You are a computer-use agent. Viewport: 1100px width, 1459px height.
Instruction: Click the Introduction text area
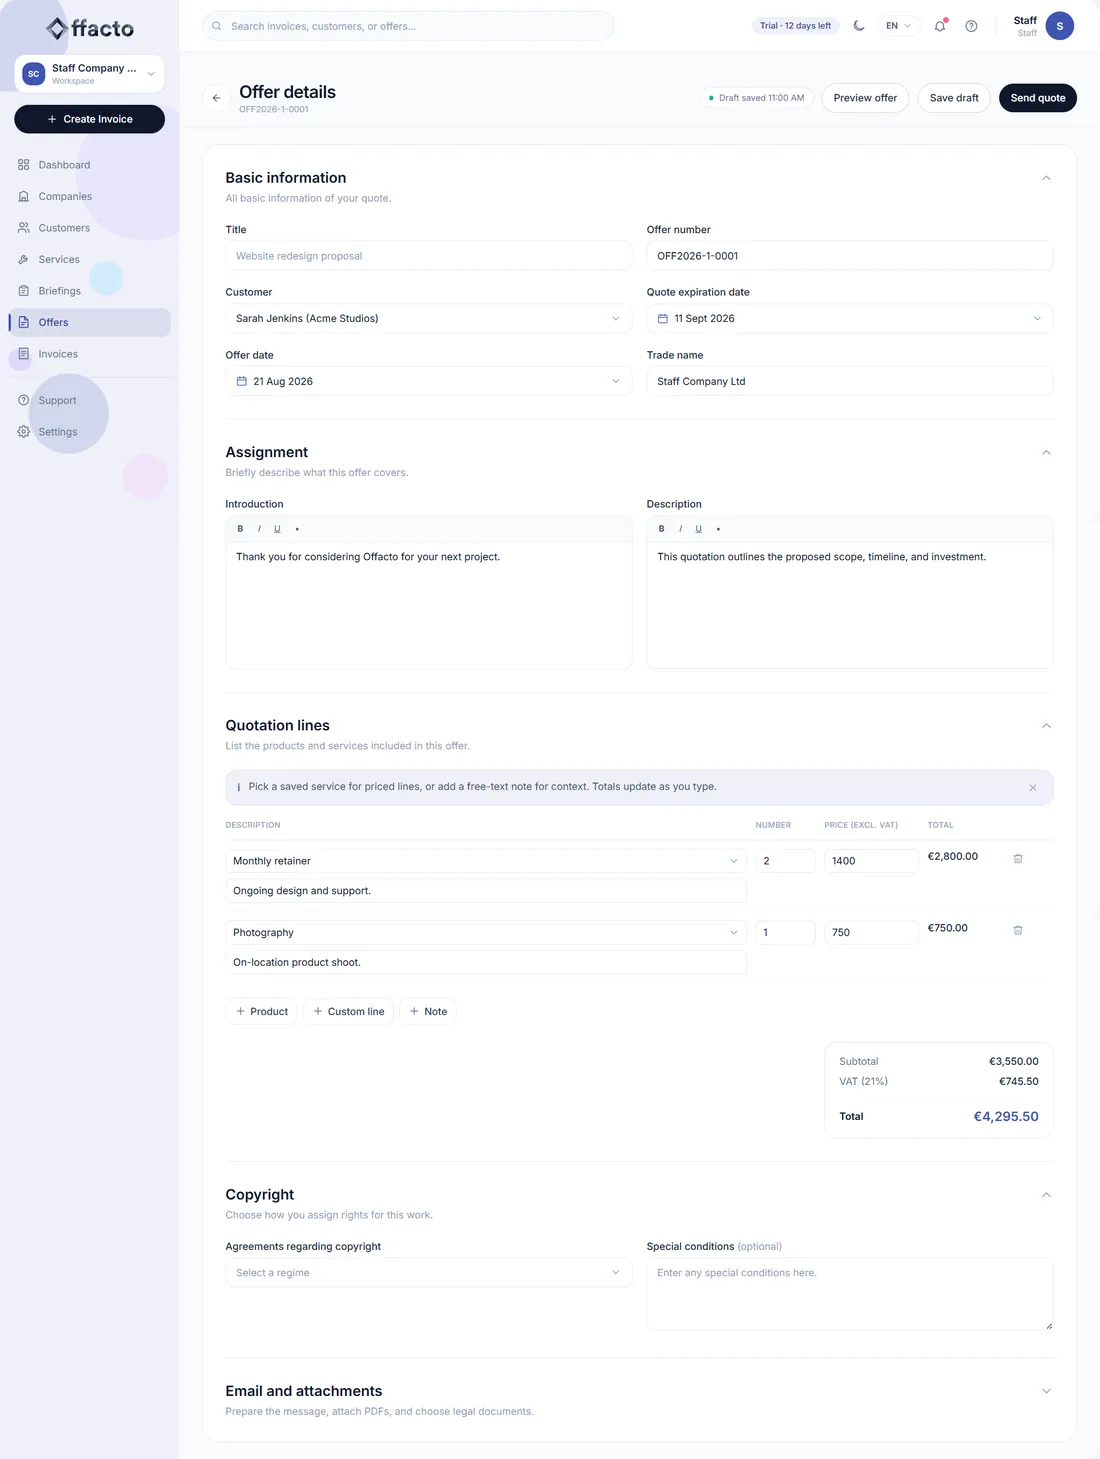[x=429, y=605]
